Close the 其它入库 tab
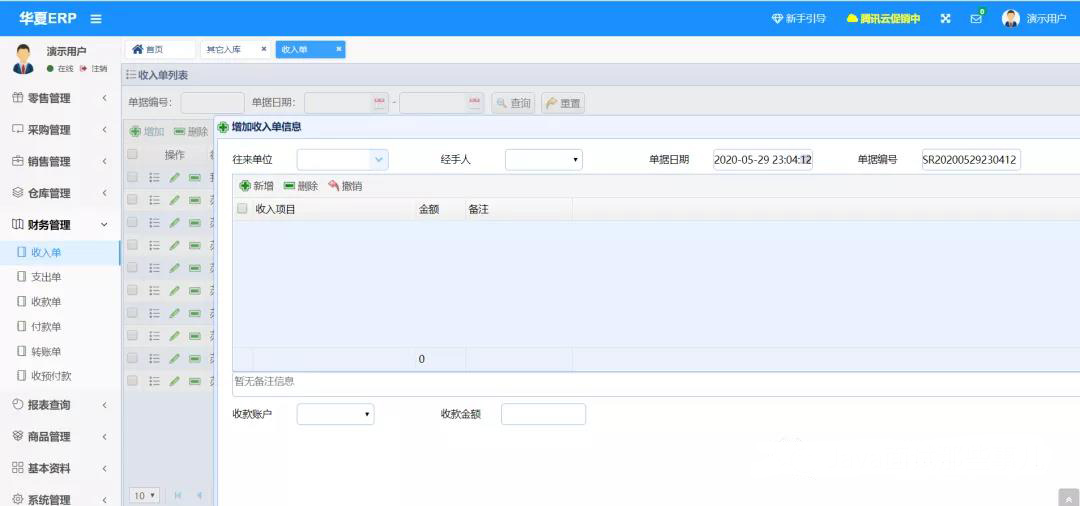Viewport: 1080px width, 506px height. click(264, 49)
